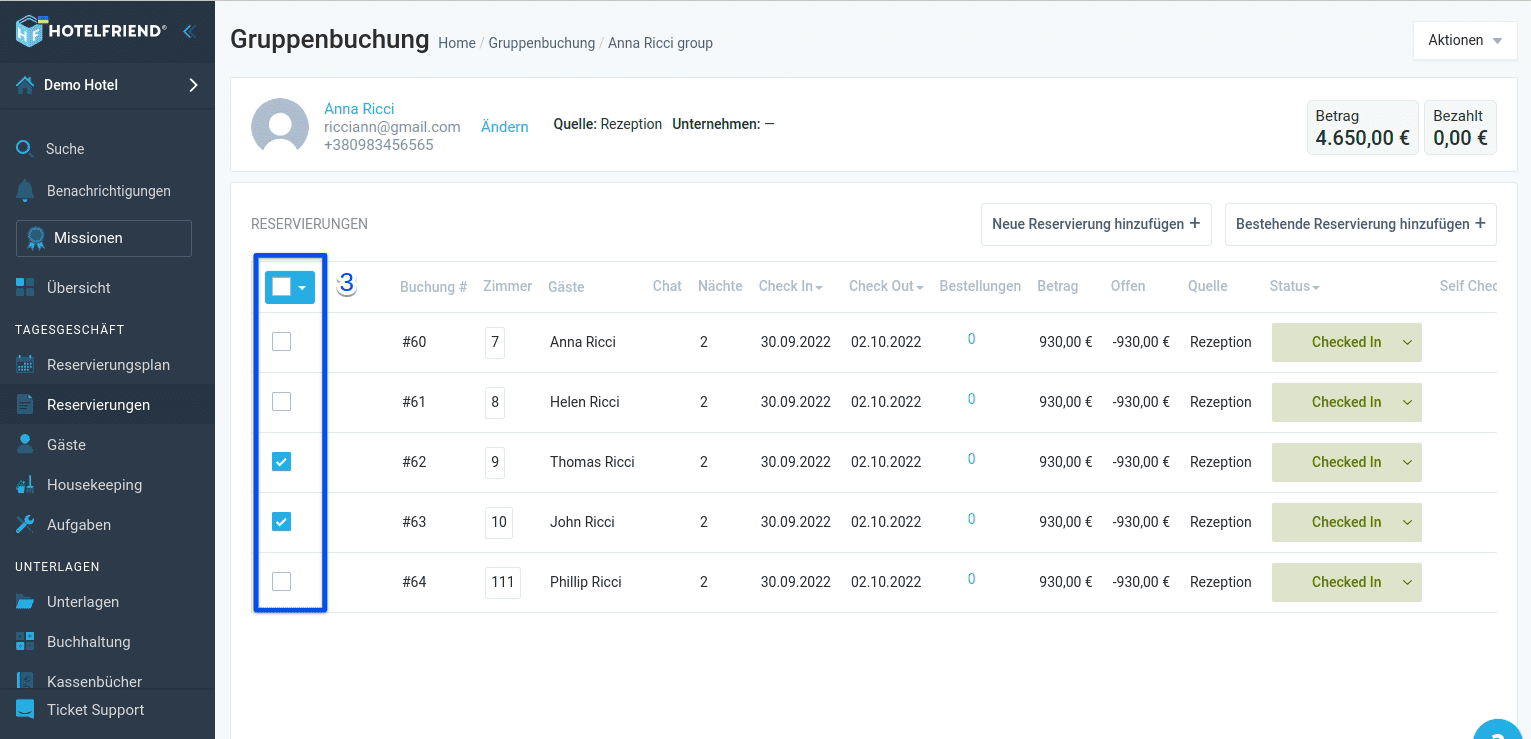Click room number 7 box

point(495,342)
